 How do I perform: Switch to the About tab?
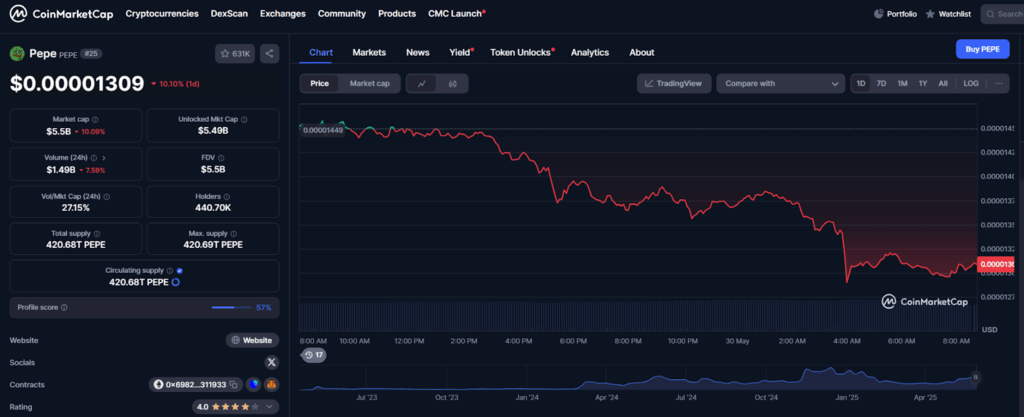[x=641, y=52]
